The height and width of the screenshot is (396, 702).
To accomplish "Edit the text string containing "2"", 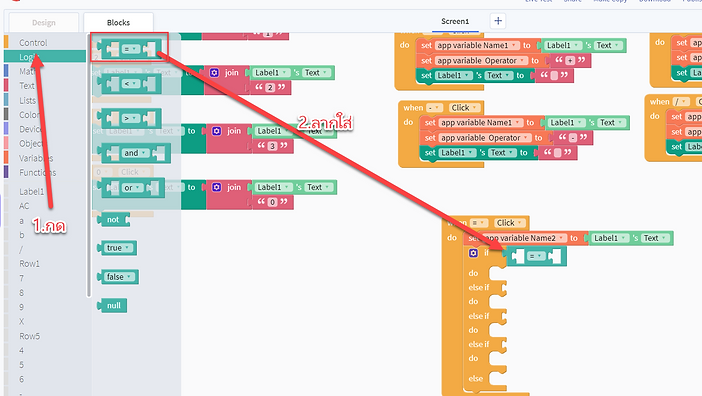I will coord(270,87).
